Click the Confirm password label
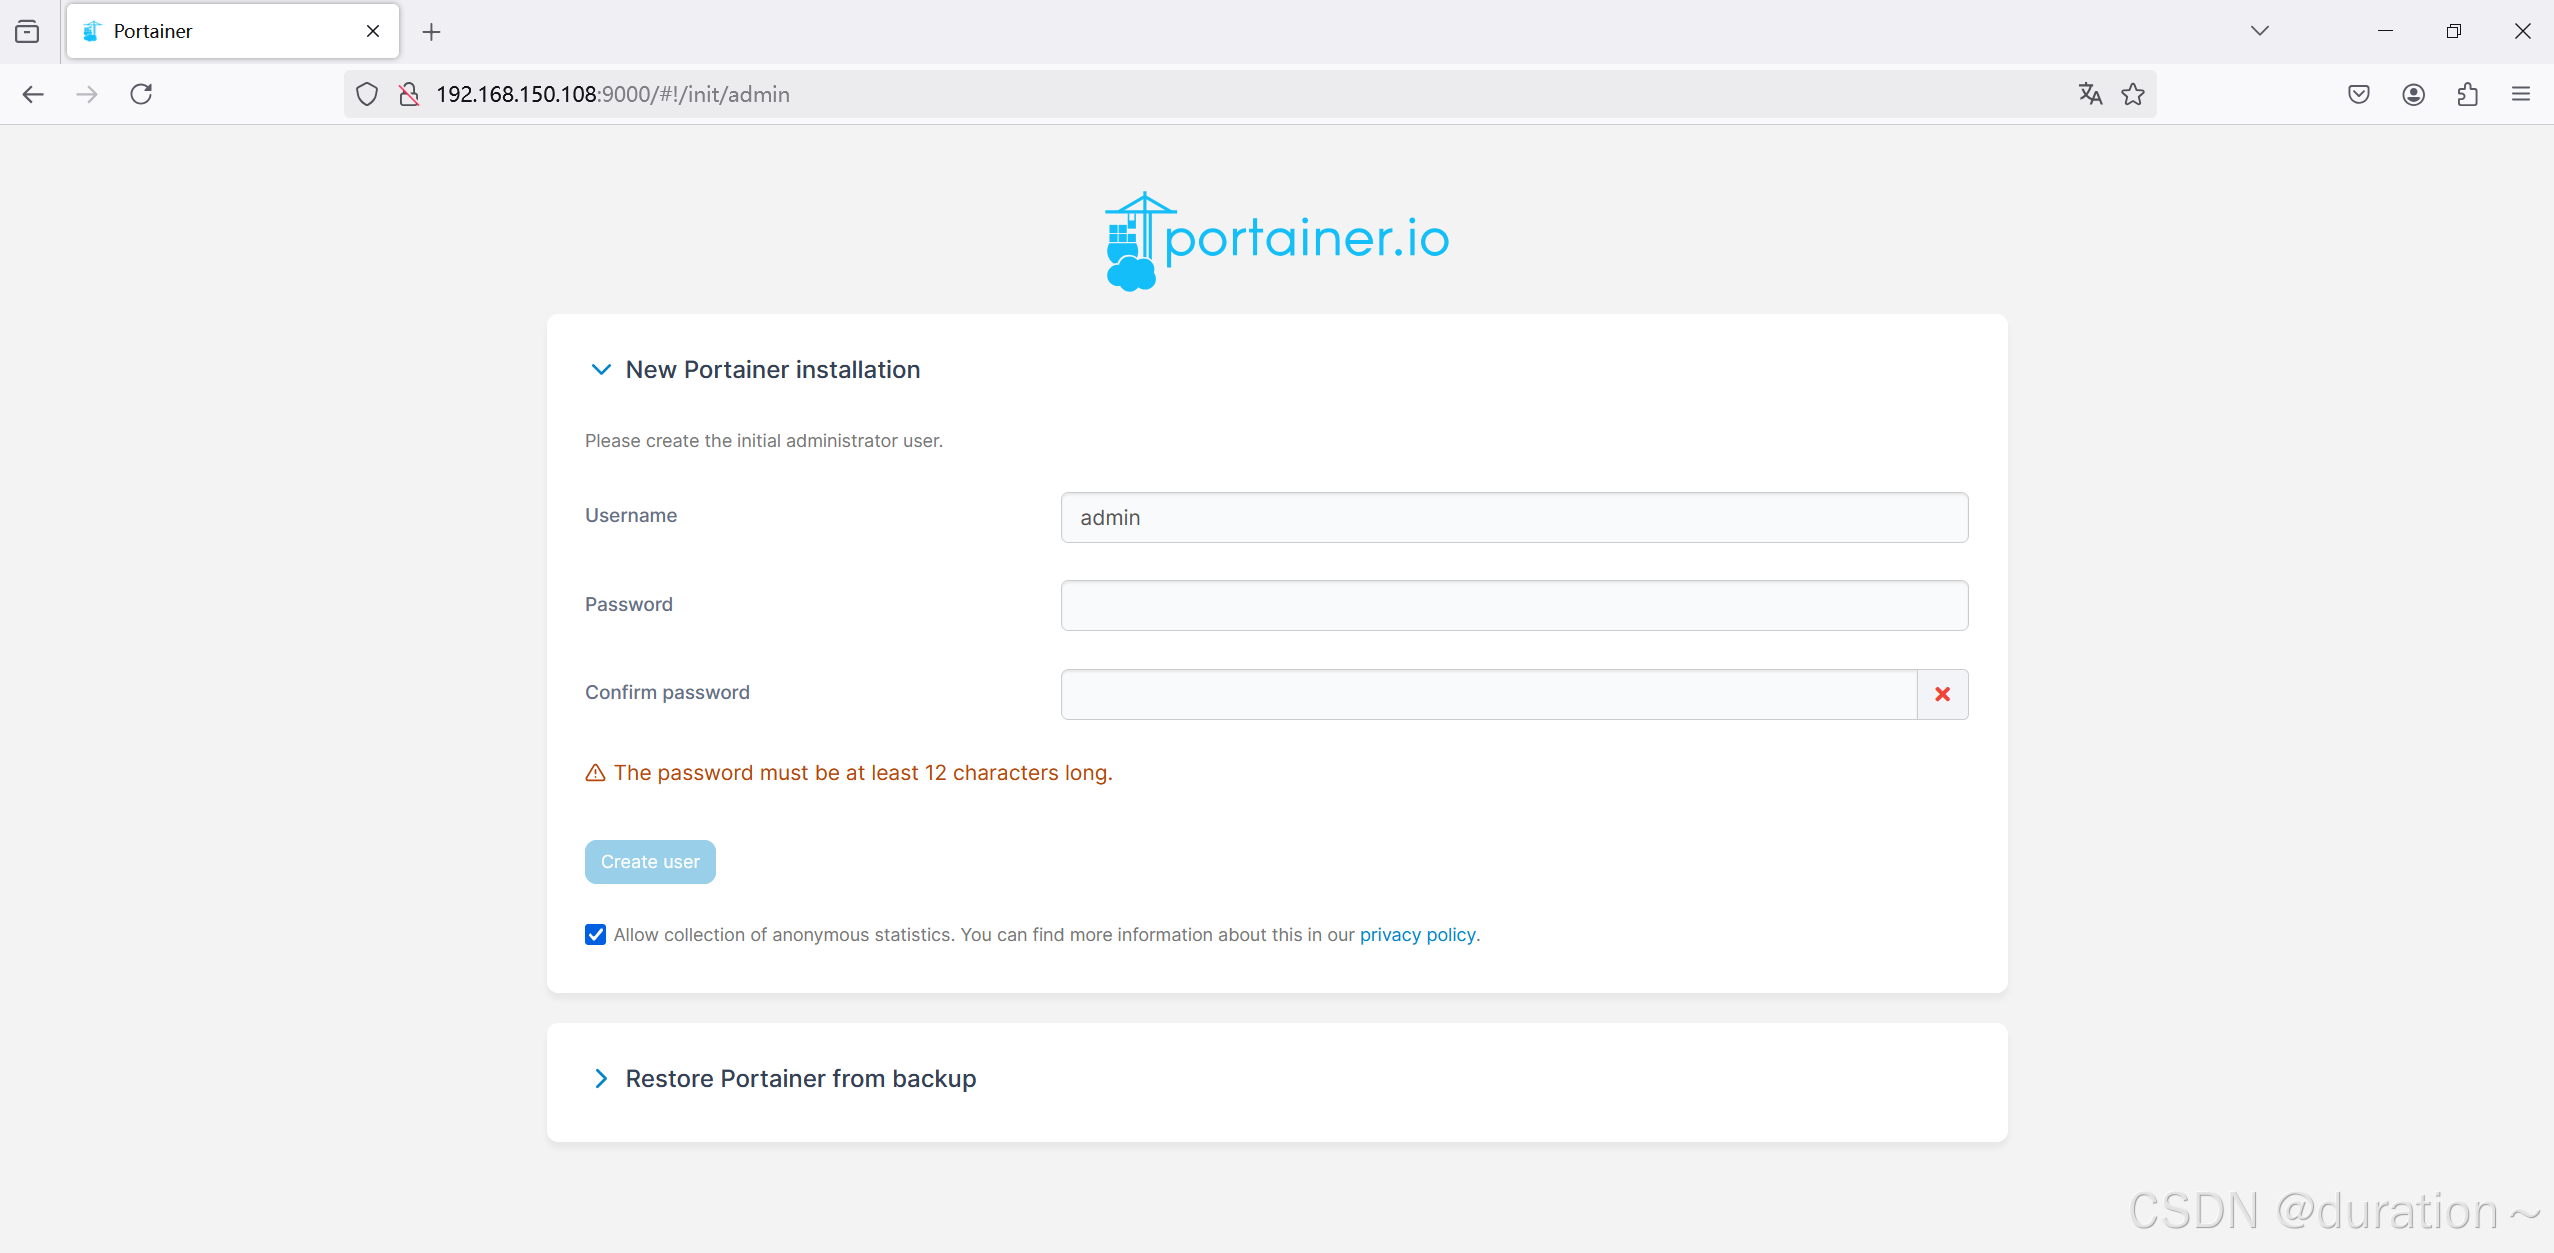Screen dimensions: 2554x1253 click(667, 693)
